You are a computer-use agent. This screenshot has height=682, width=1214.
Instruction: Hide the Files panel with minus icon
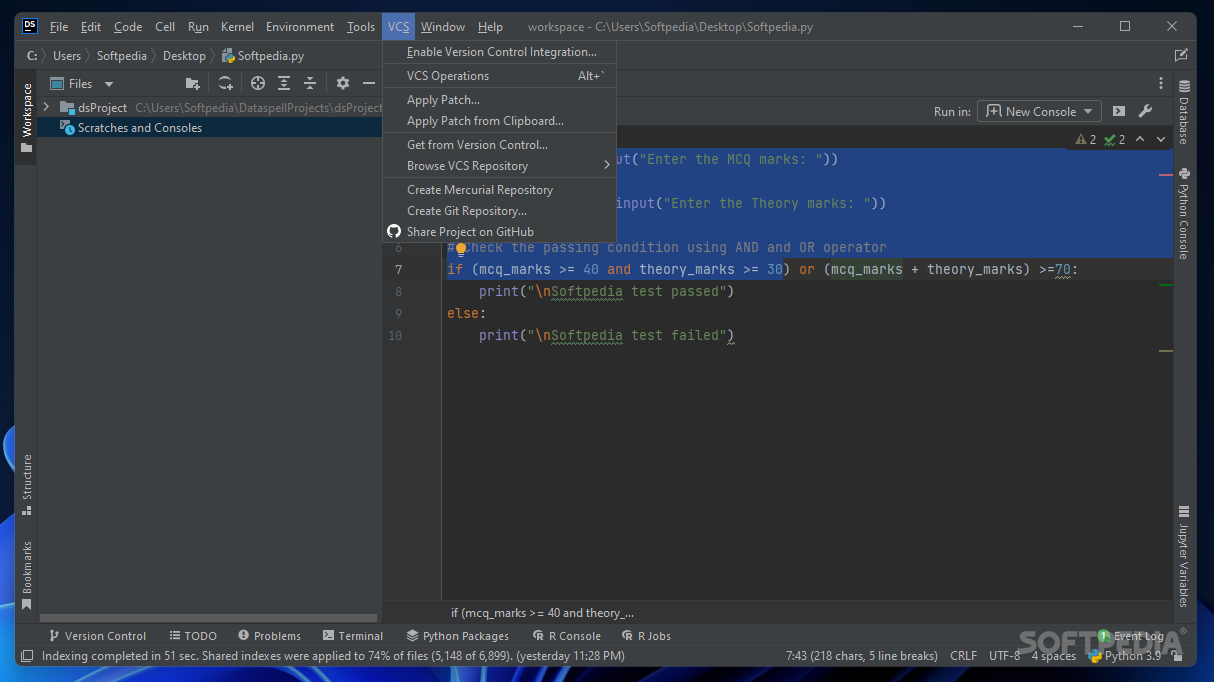[x=369, y=84]
